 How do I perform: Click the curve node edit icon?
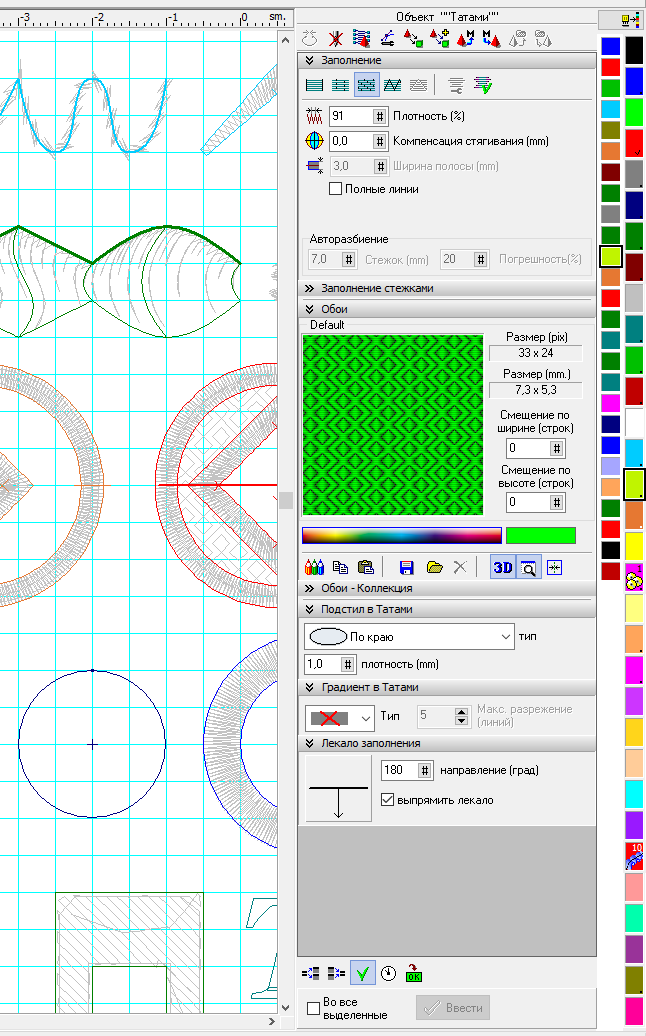[x=387, y=39]
